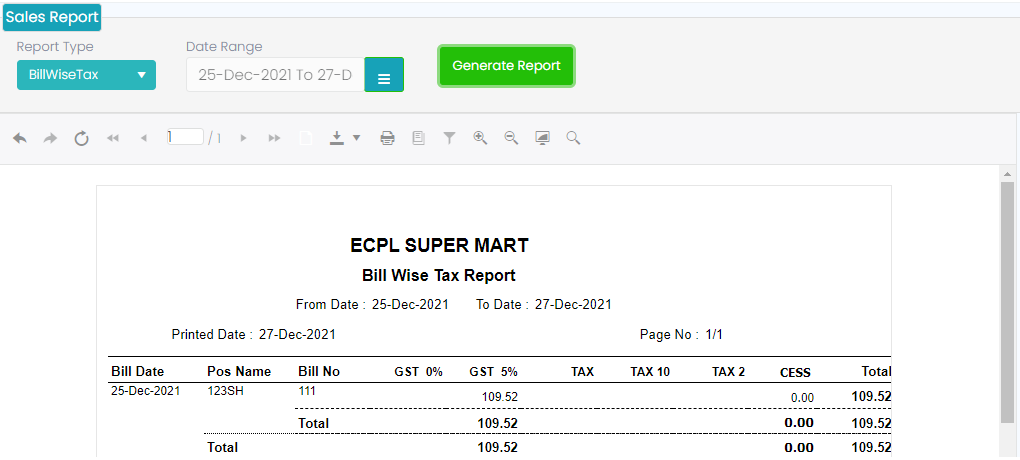Go to first page of report
Viewport: 1020px width, 460px height.
click(113, 138)
